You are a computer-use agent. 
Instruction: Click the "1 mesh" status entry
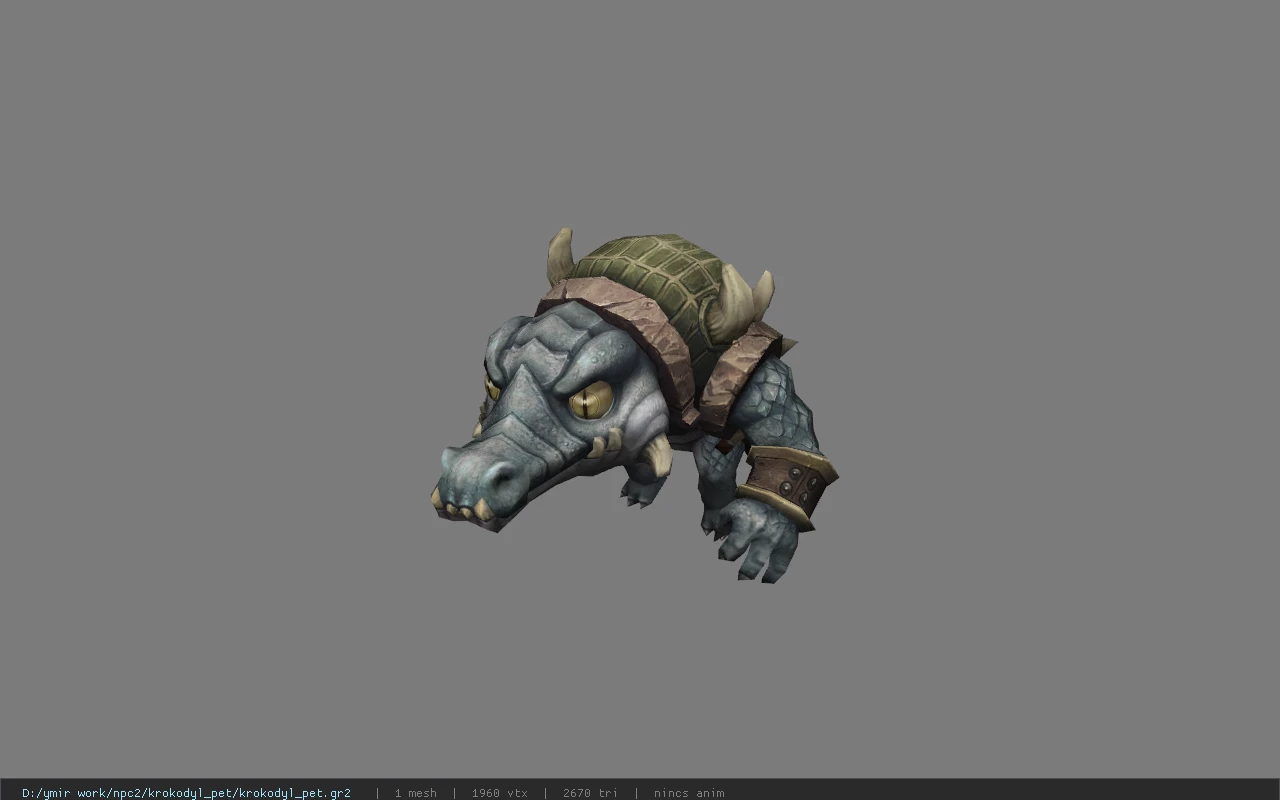click(415, 793)
